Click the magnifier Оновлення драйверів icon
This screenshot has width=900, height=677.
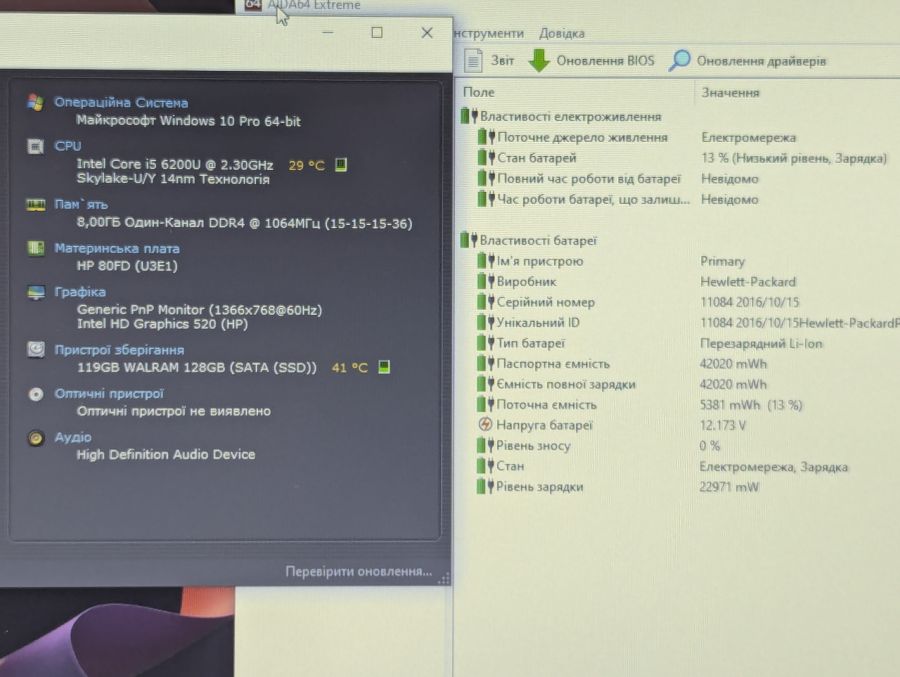coord(679,60)
